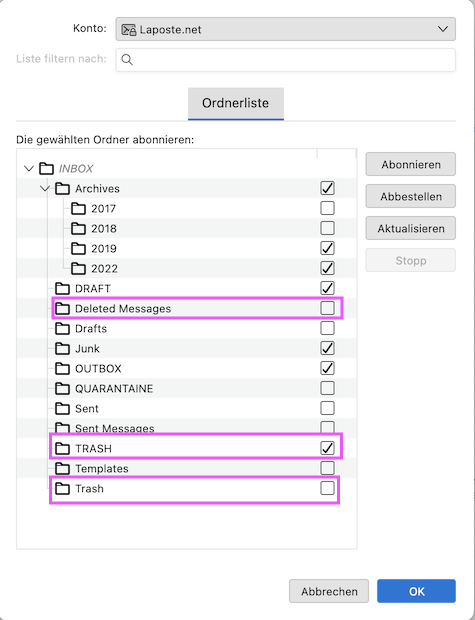475x620 pixels.
Task: Click the Abbestellen button
Action: [411, 197]
